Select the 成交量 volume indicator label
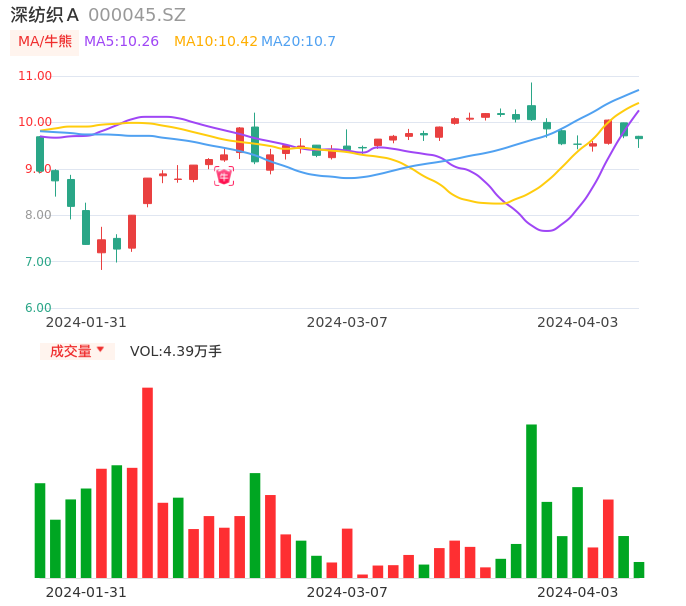 coord(70,351)
